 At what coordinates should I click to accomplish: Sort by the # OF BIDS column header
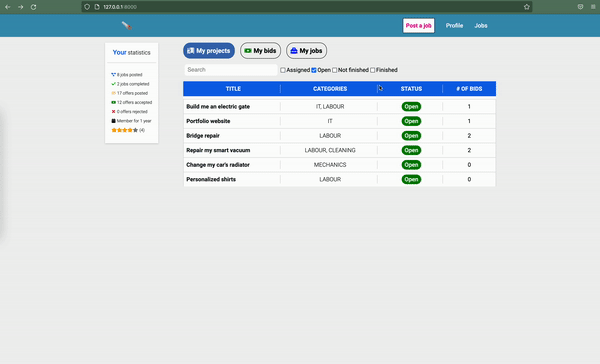point(469,89)
